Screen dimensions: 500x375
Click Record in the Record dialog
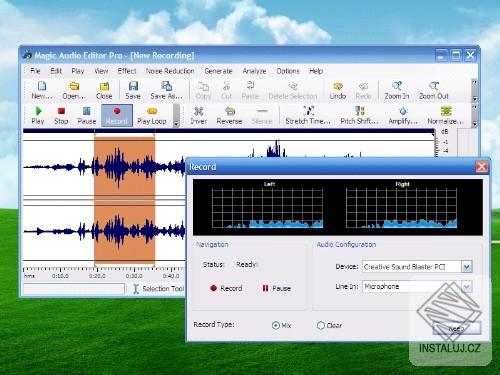(x=226, y=288)
